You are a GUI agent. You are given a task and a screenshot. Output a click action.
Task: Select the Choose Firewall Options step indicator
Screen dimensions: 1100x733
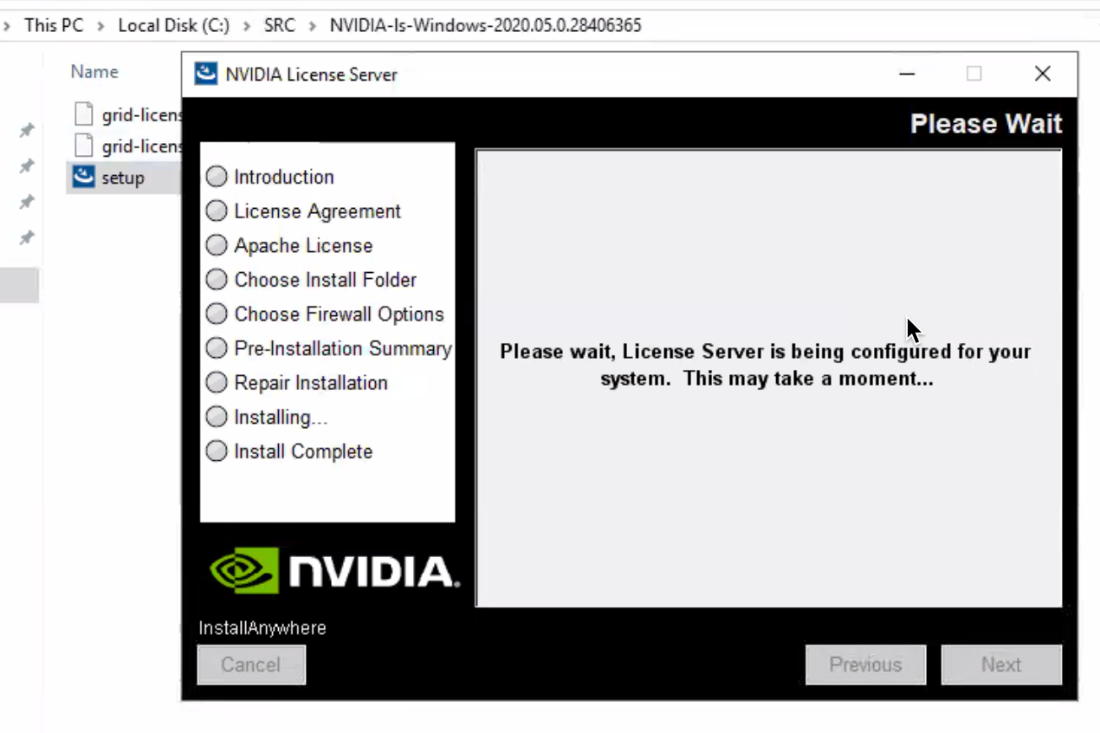(217, 314)
